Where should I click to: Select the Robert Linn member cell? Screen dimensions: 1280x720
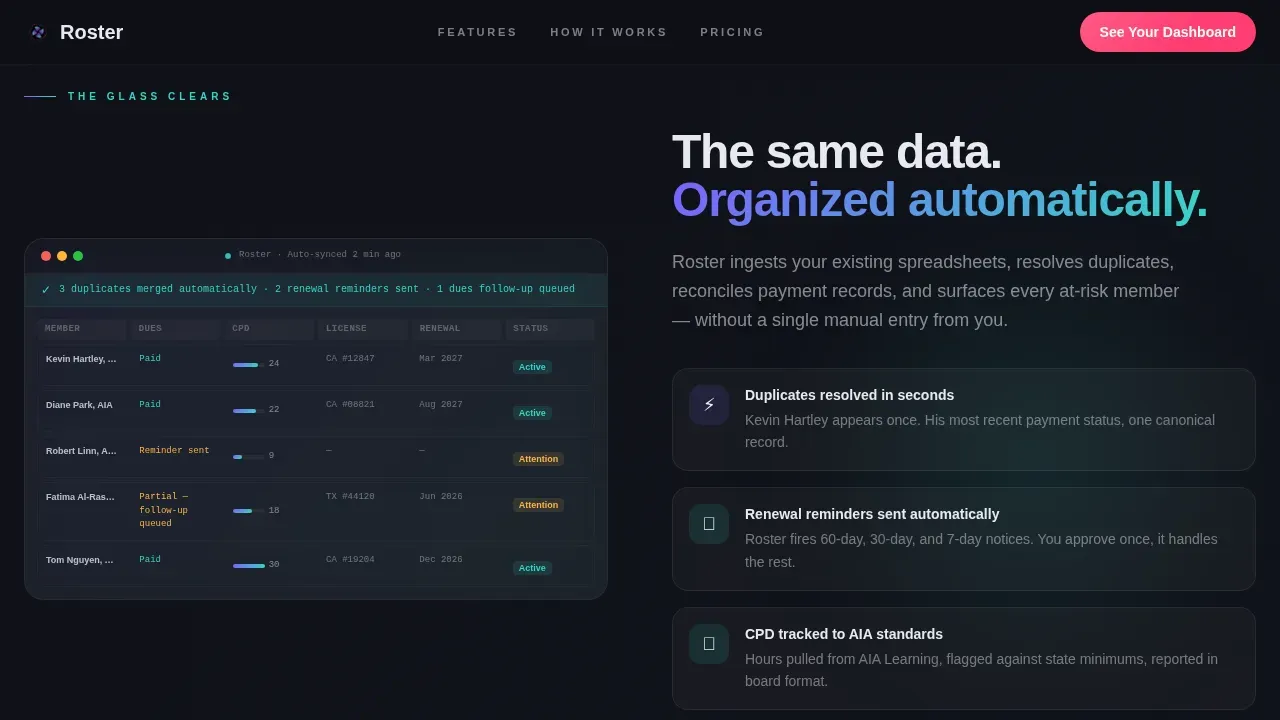click(81, 451)
